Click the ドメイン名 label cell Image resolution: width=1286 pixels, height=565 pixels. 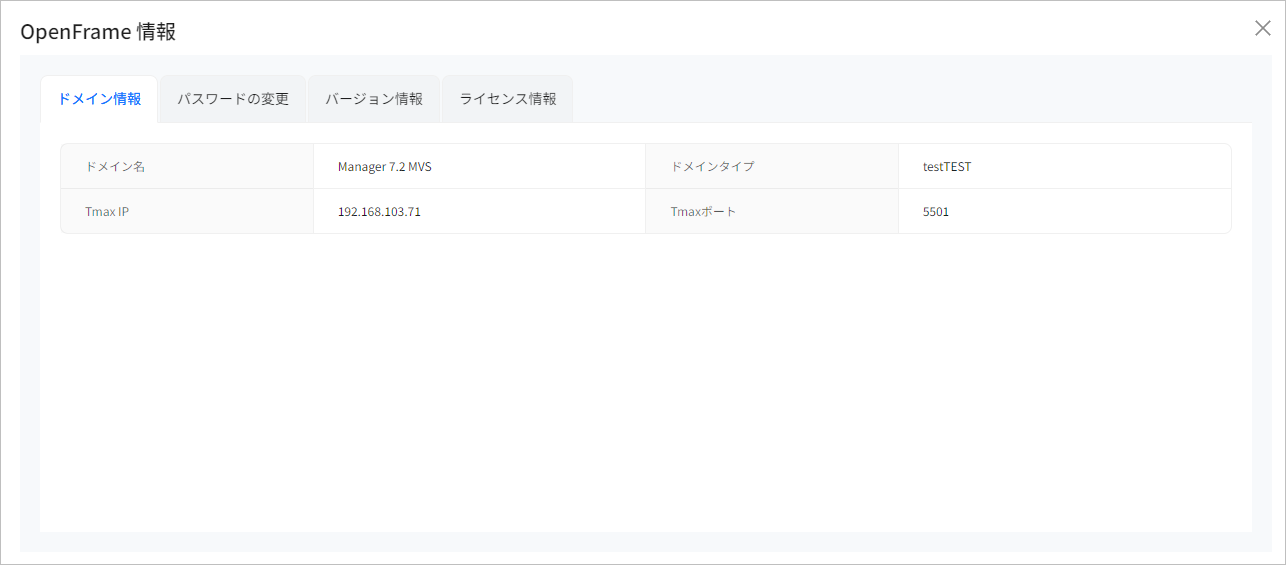click(x=187, y=166)
